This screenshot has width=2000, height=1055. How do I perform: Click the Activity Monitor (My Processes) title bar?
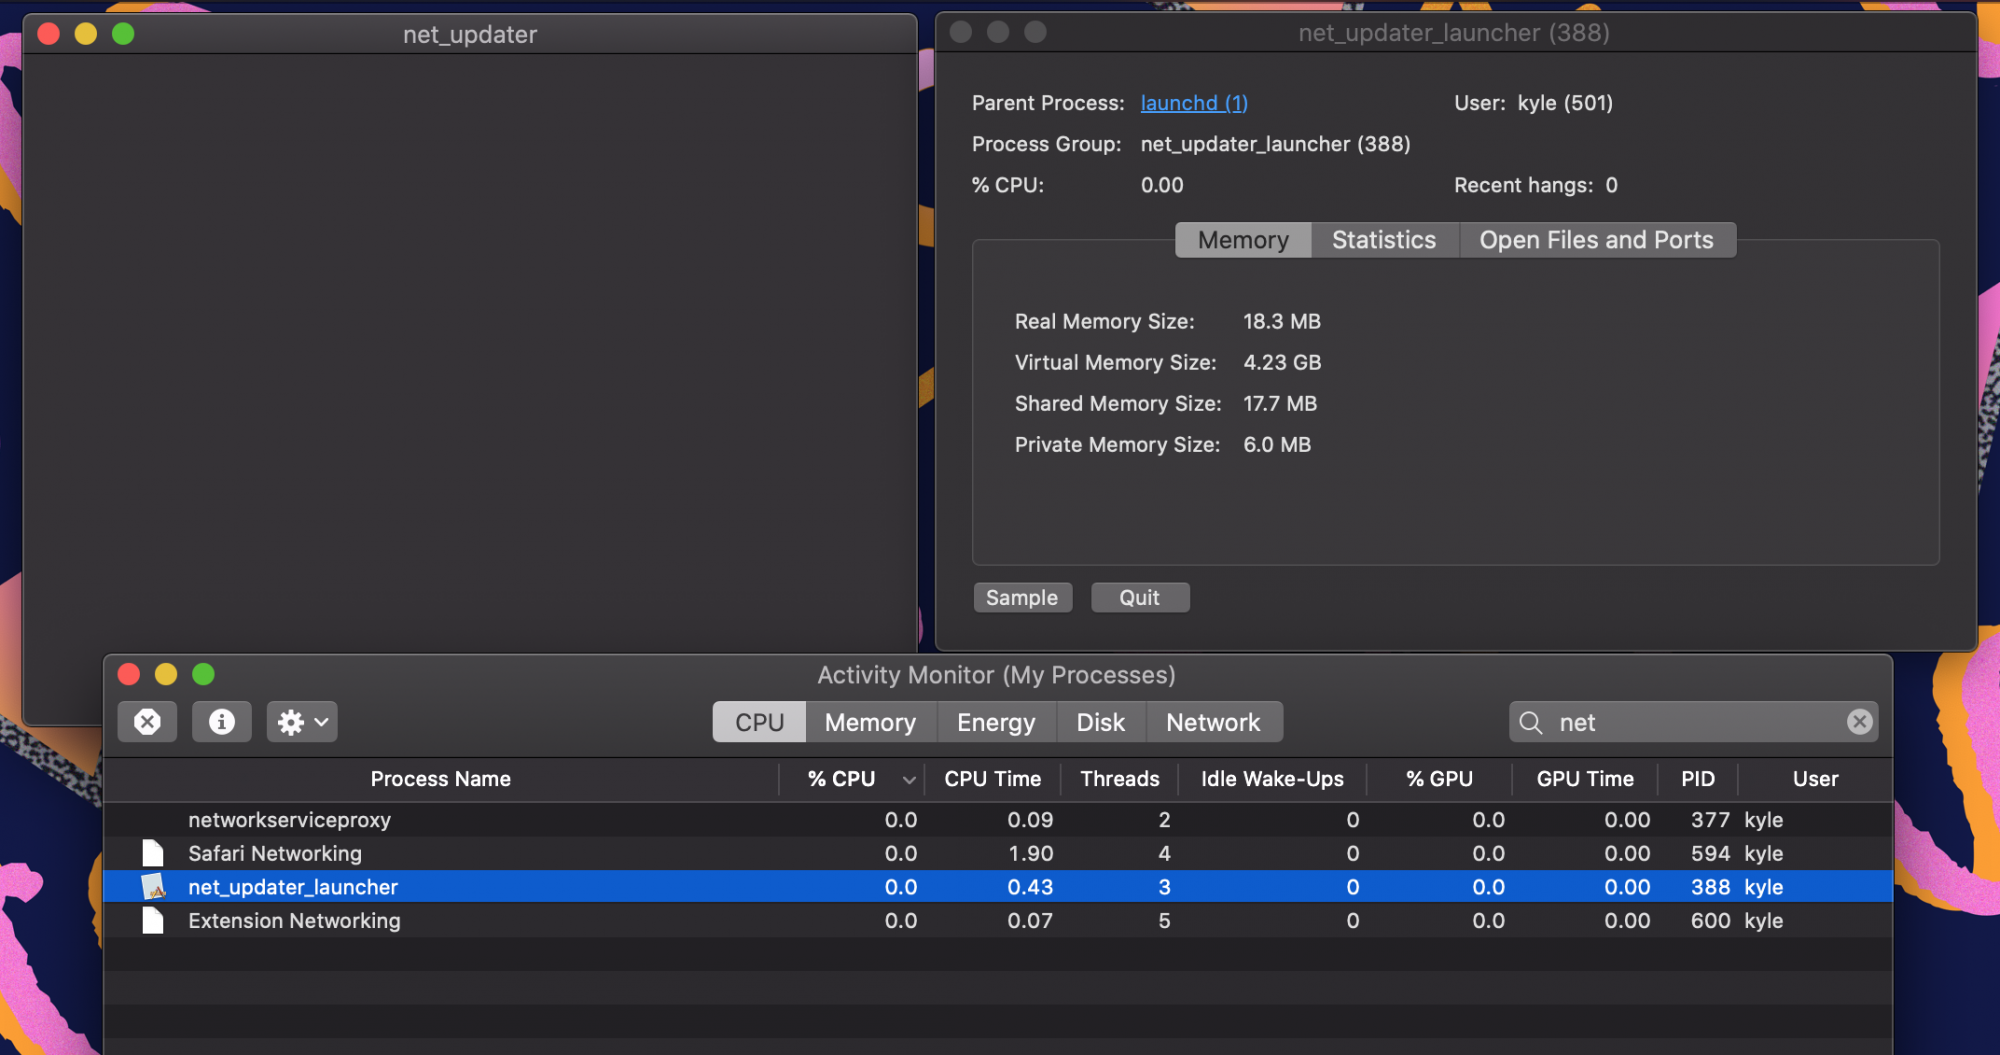[996, 675]
